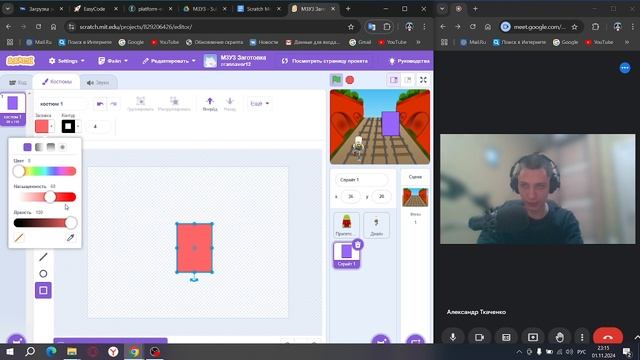
Task: Select the Rectangle drawing tool
Action: (x=43, y=291)
